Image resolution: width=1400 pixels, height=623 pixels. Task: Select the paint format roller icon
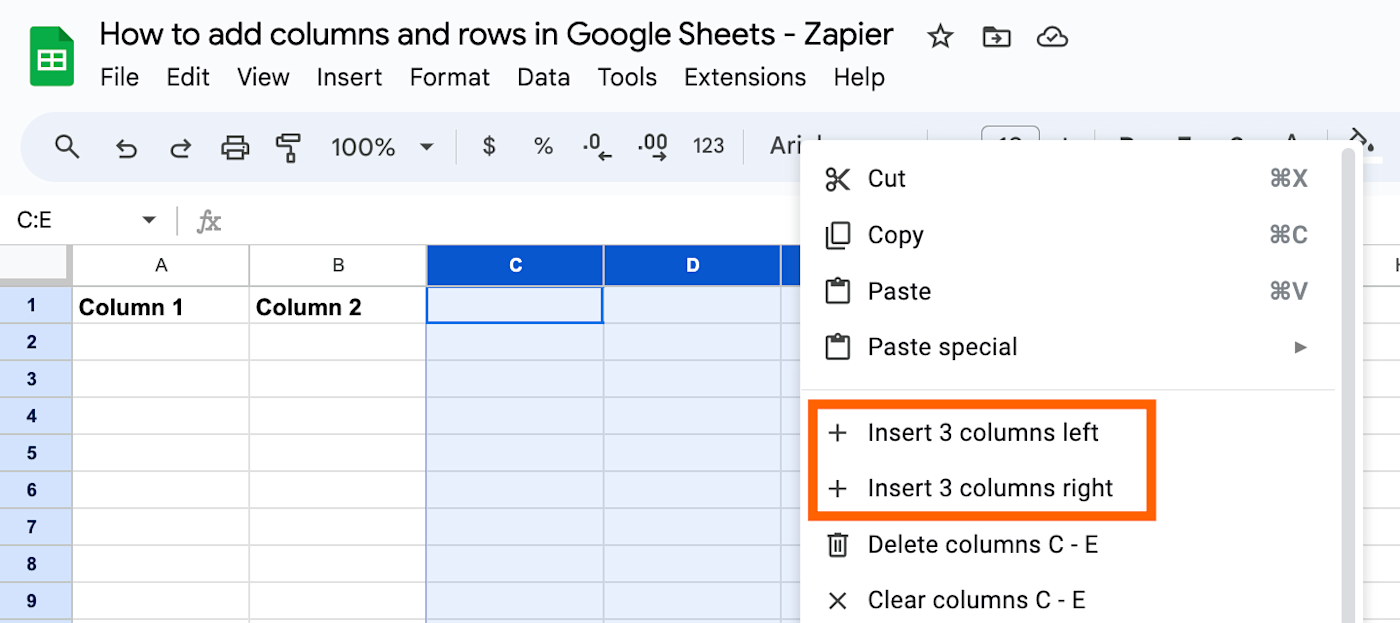click(288, 148)
